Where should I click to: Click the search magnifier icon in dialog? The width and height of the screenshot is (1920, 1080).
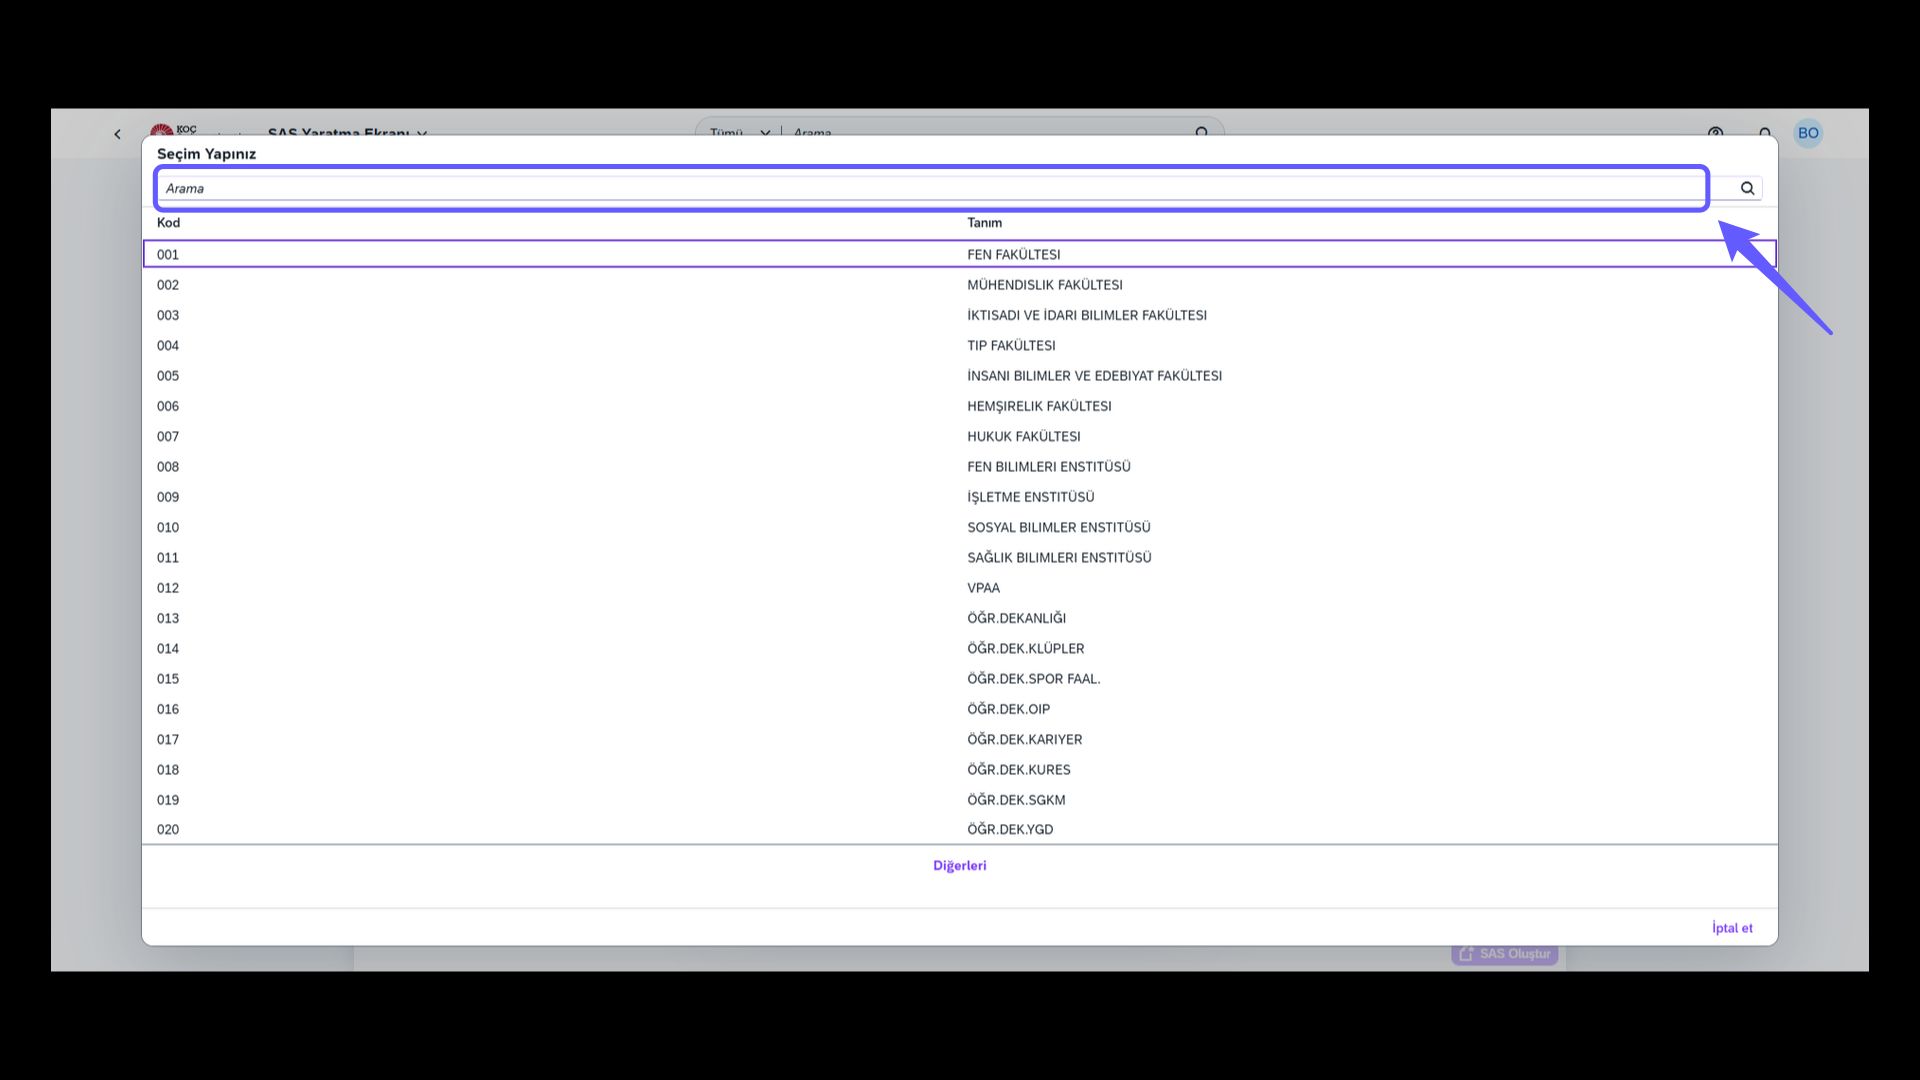1747,188
